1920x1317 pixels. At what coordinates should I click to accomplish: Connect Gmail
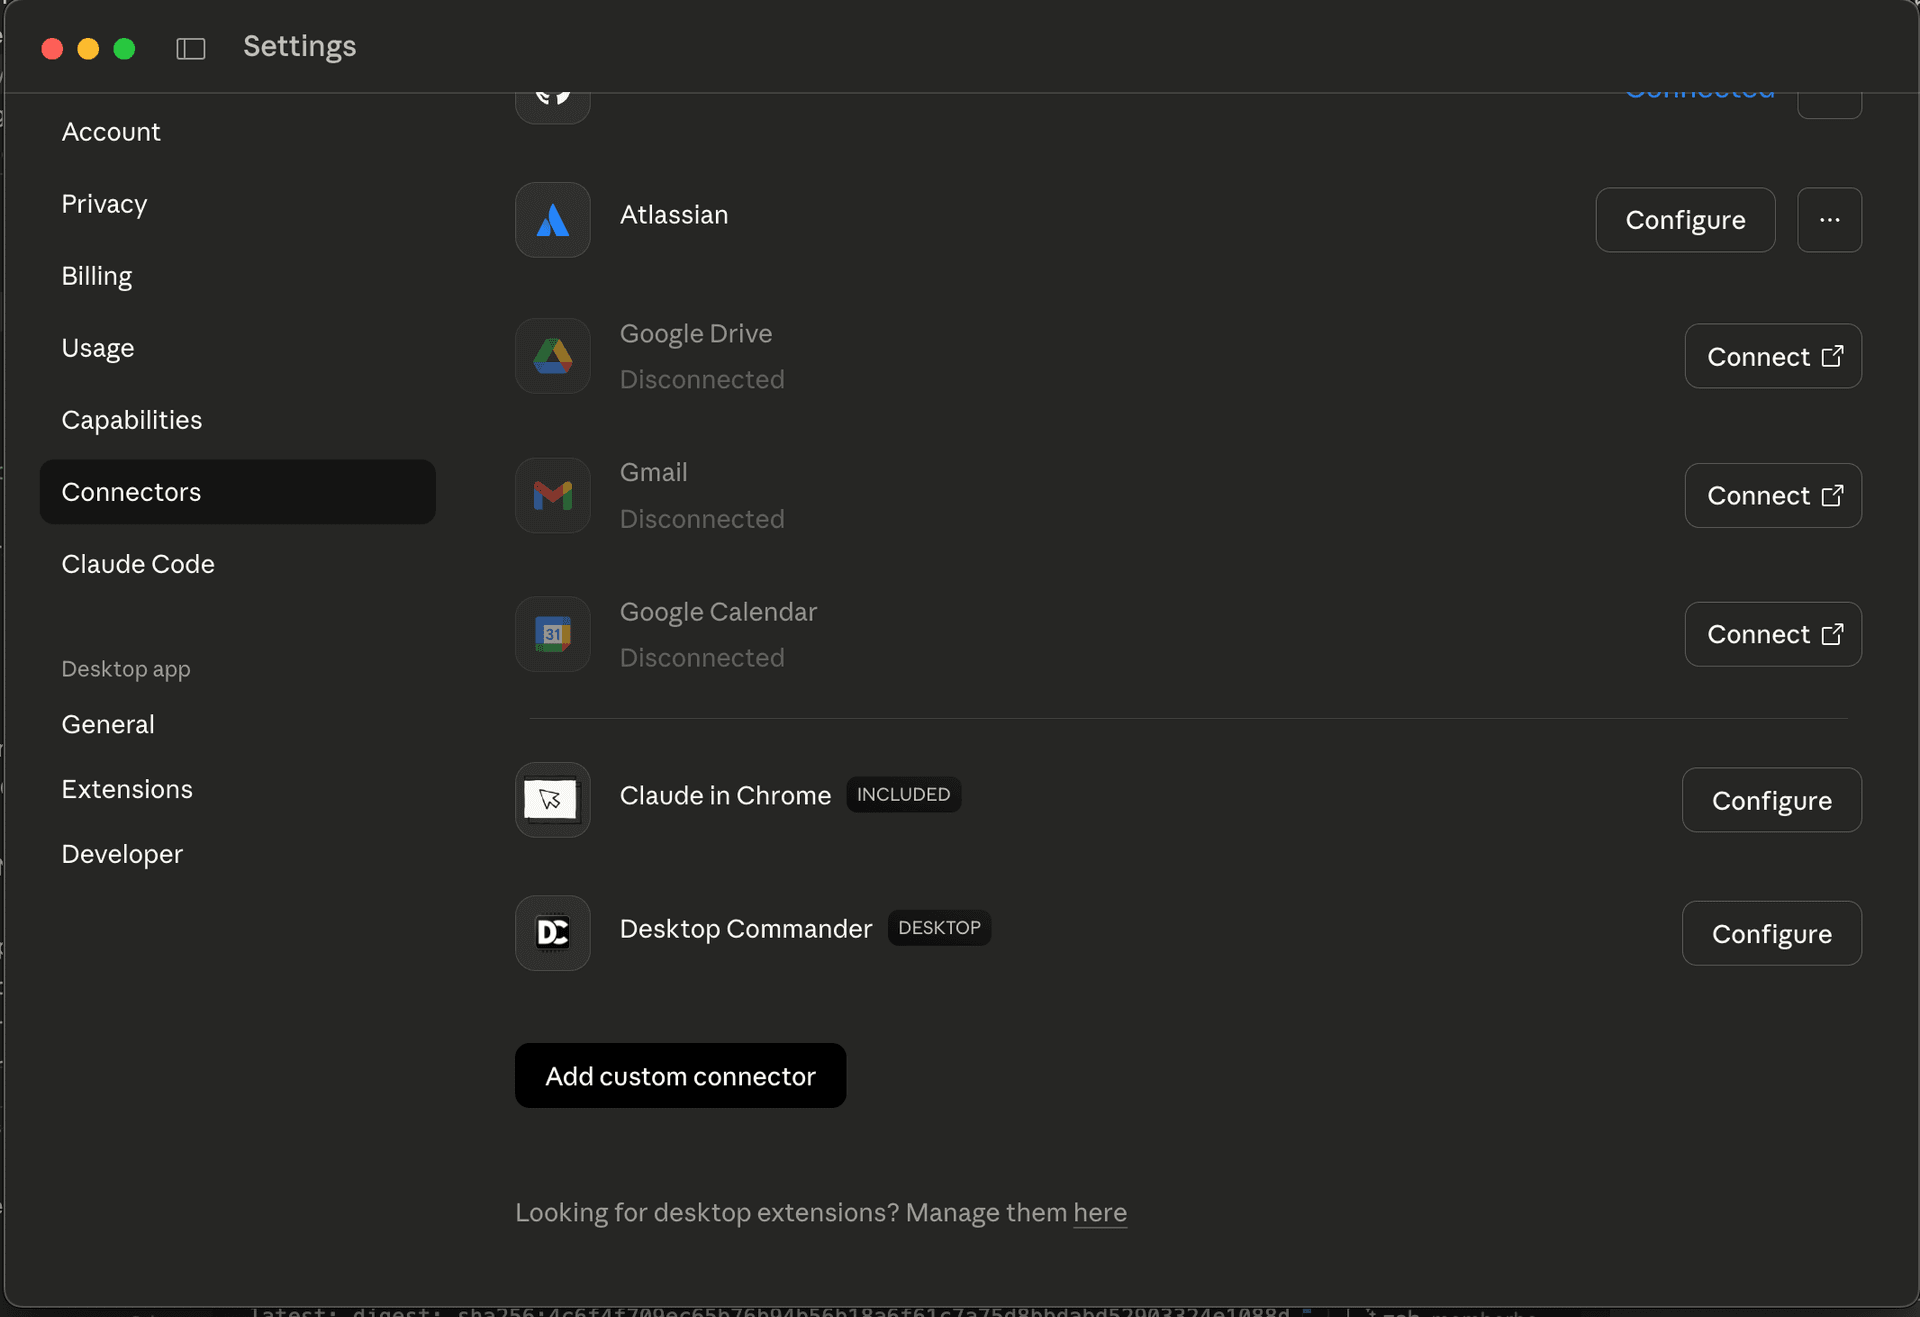tap(1772, 495)
